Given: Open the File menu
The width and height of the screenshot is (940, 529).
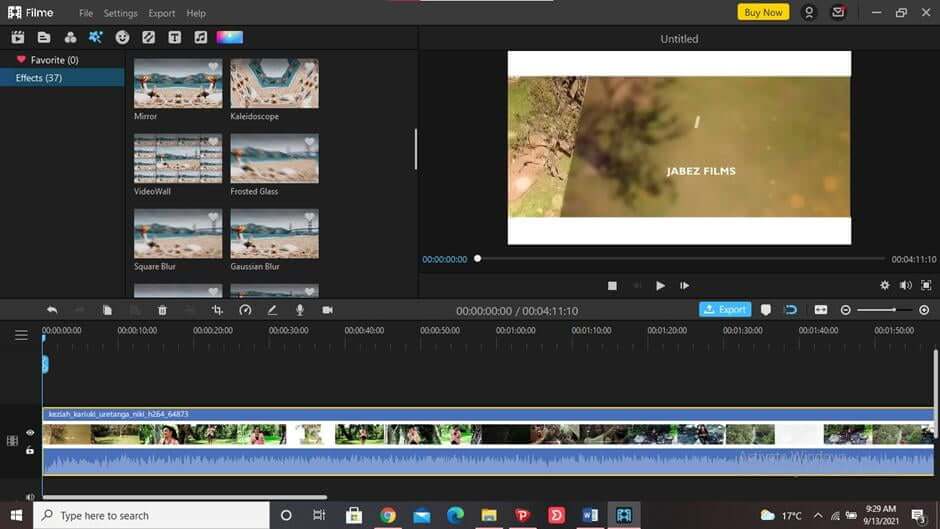Looking at the screenshot, I should [x=86, y=13].
